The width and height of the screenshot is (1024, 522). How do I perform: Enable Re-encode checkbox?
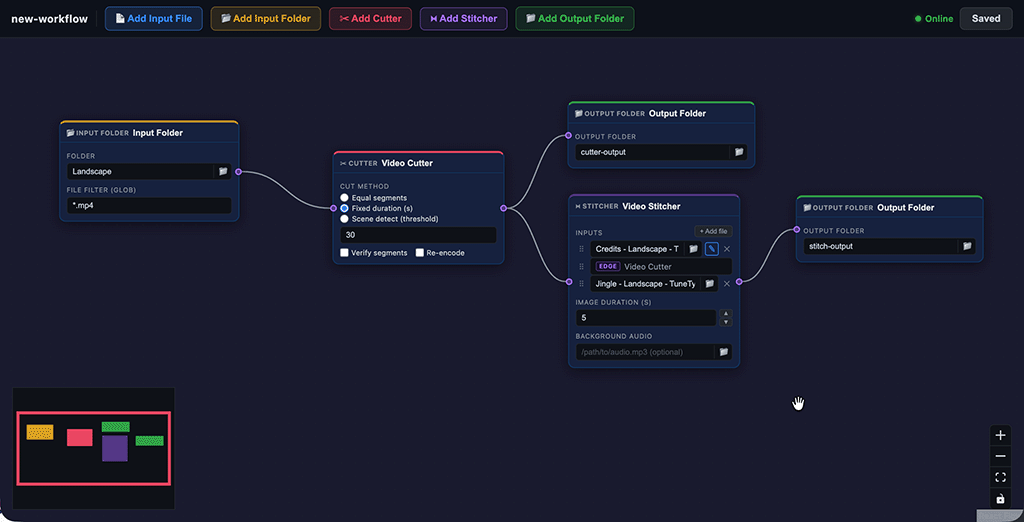tap(420, 253)
